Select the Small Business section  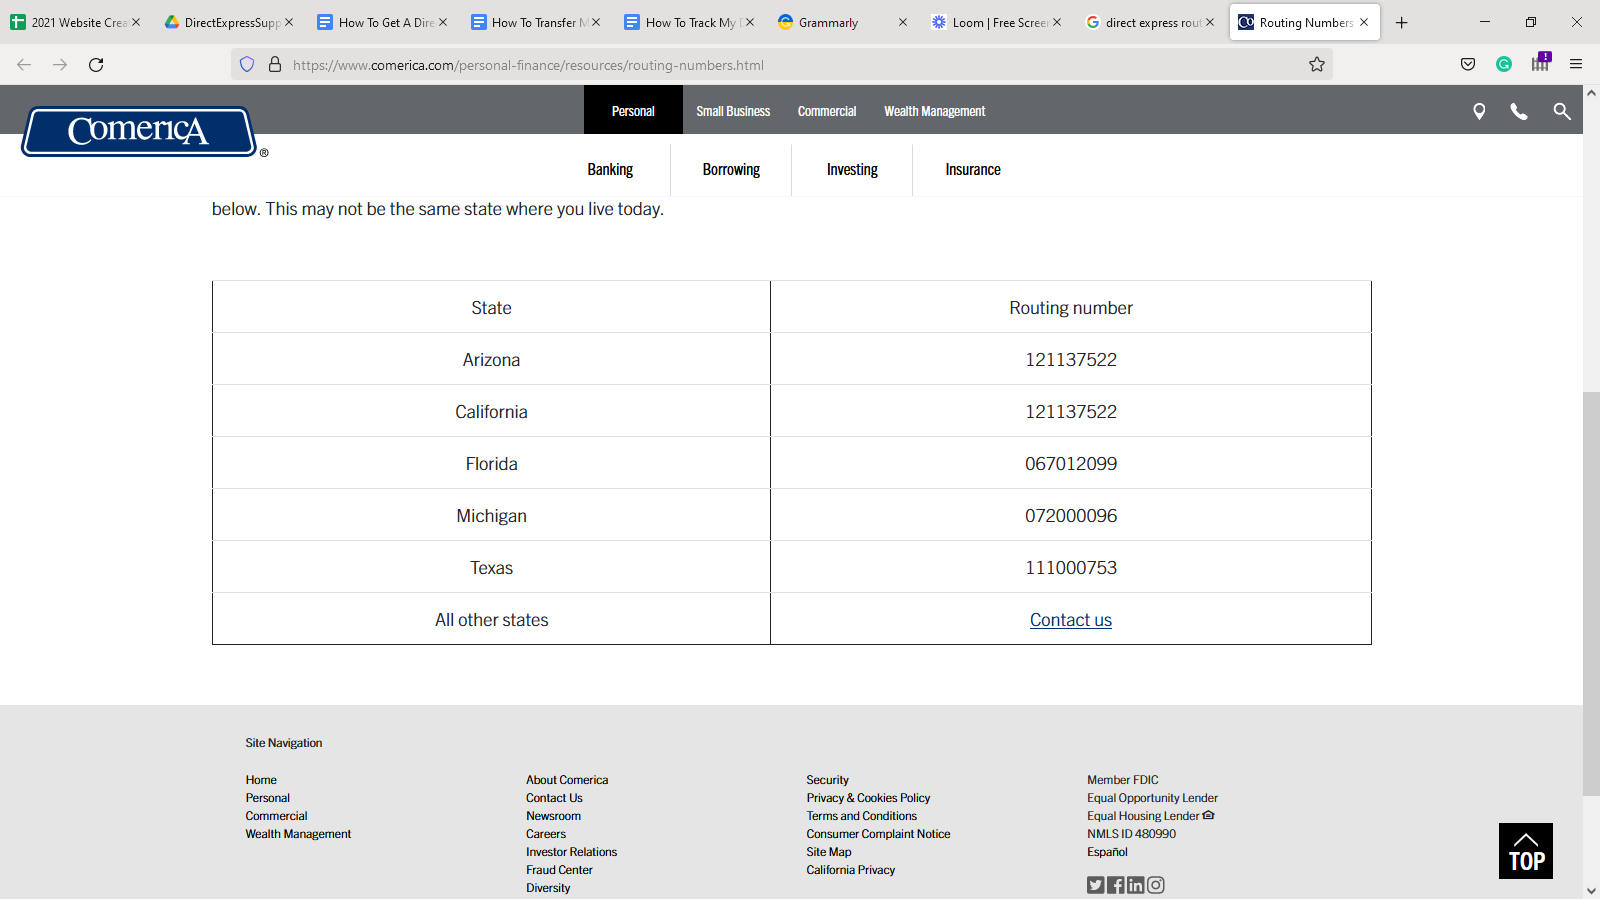click(x=733, y=111)
